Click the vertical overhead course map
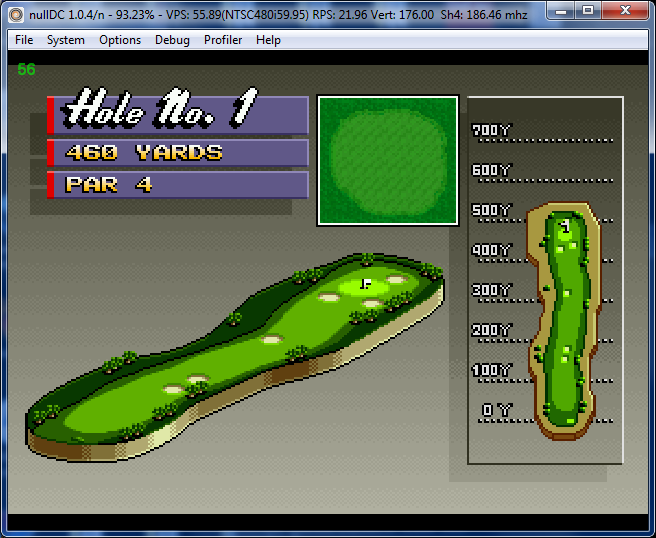 pos(564,321)
